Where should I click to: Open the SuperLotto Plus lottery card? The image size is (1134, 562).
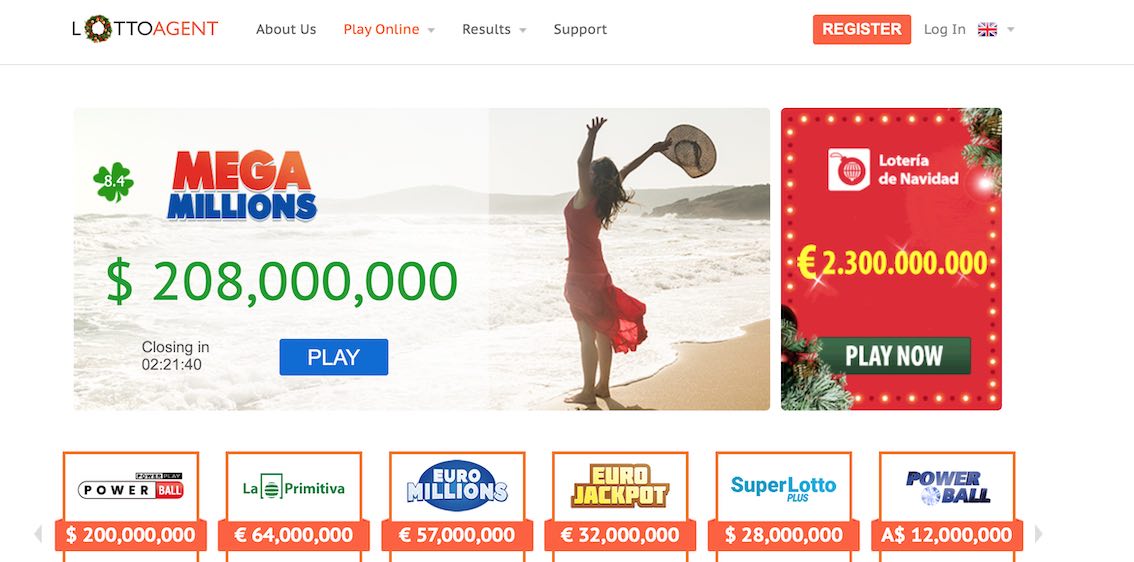pyautogui.click(x=783, y=506)
